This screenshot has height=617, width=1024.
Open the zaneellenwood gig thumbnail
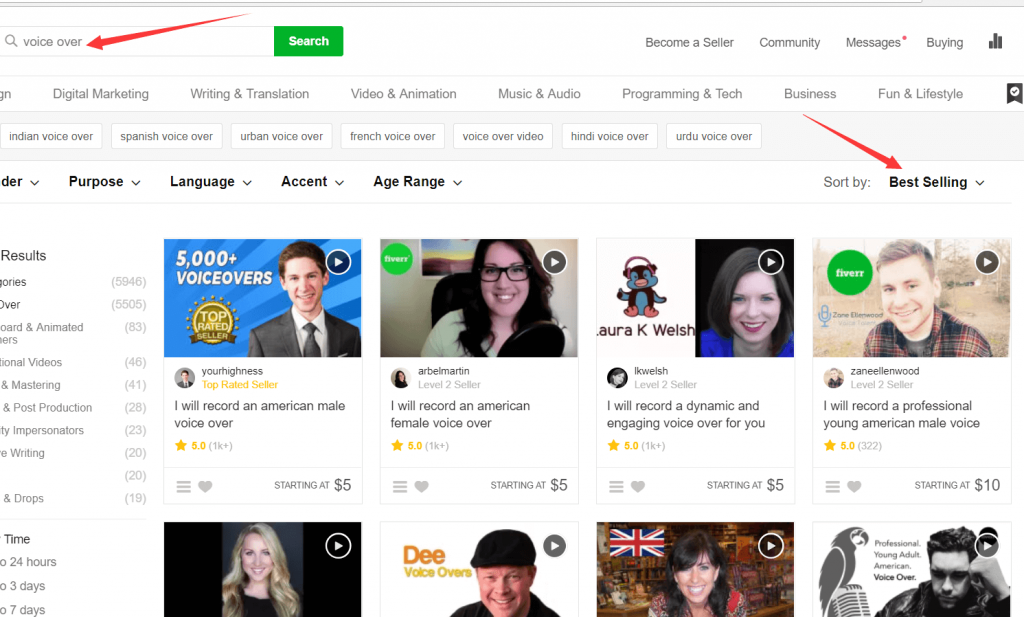tap(911, 298)
